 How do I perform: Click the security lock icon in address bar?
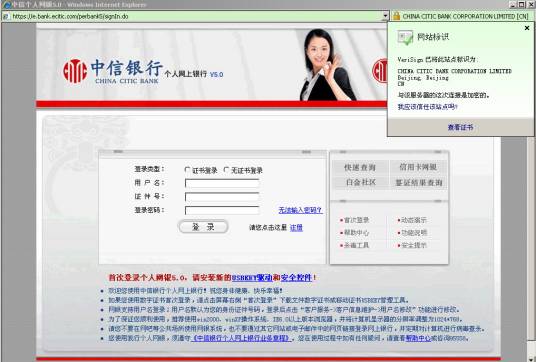point(396,16)
